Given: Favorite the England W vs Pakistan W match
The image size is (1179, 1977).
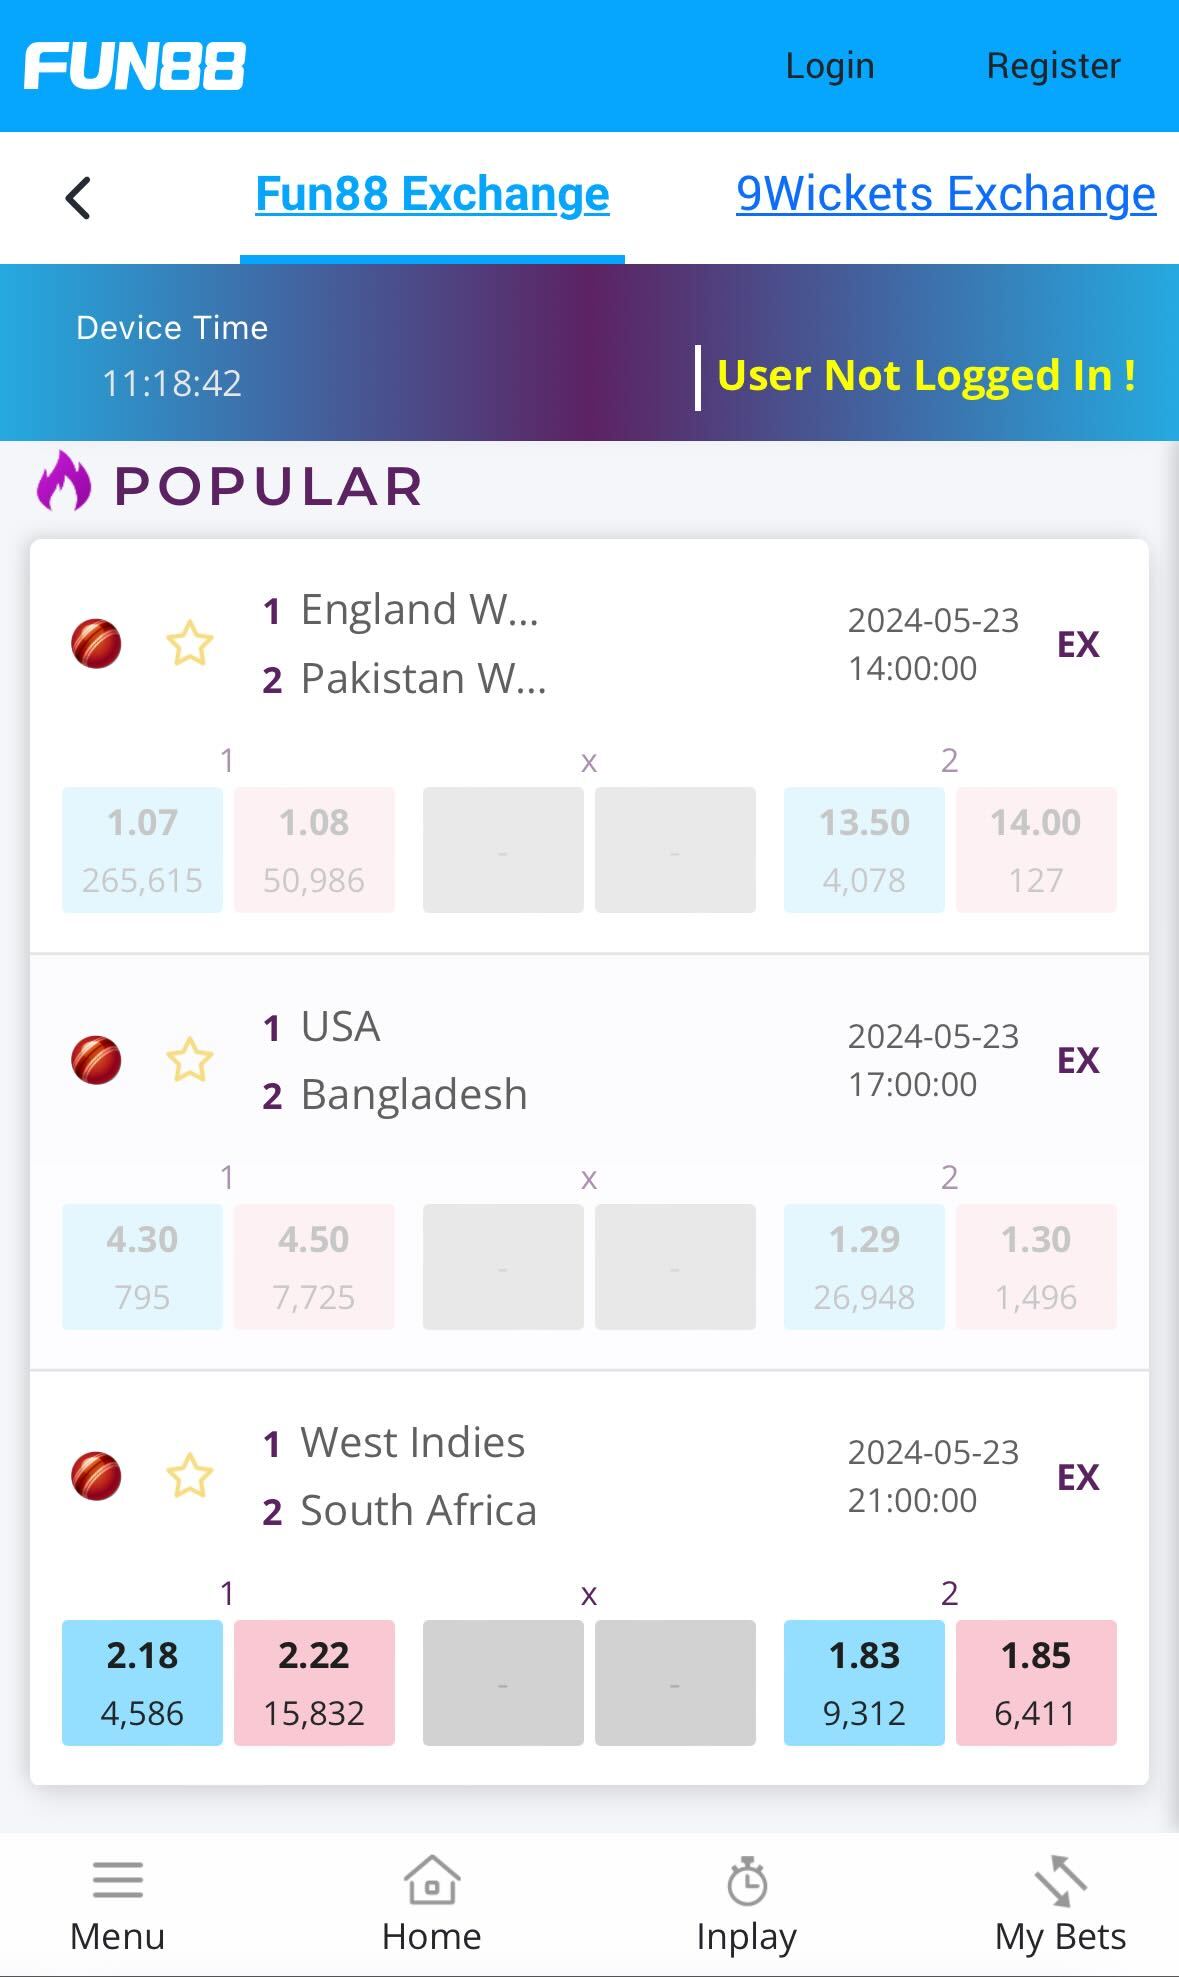Looking at the screenshot, I should coord(189,645).
